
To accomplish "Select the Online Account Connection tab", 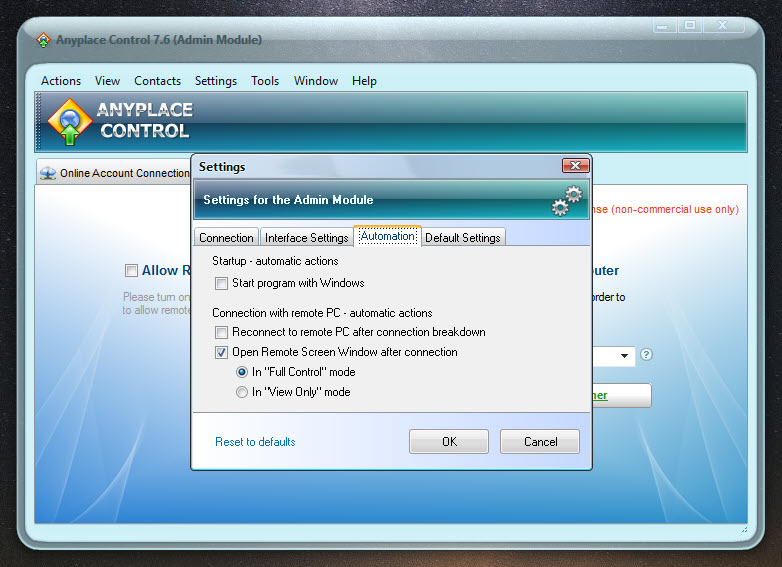I will coord(114,173).
